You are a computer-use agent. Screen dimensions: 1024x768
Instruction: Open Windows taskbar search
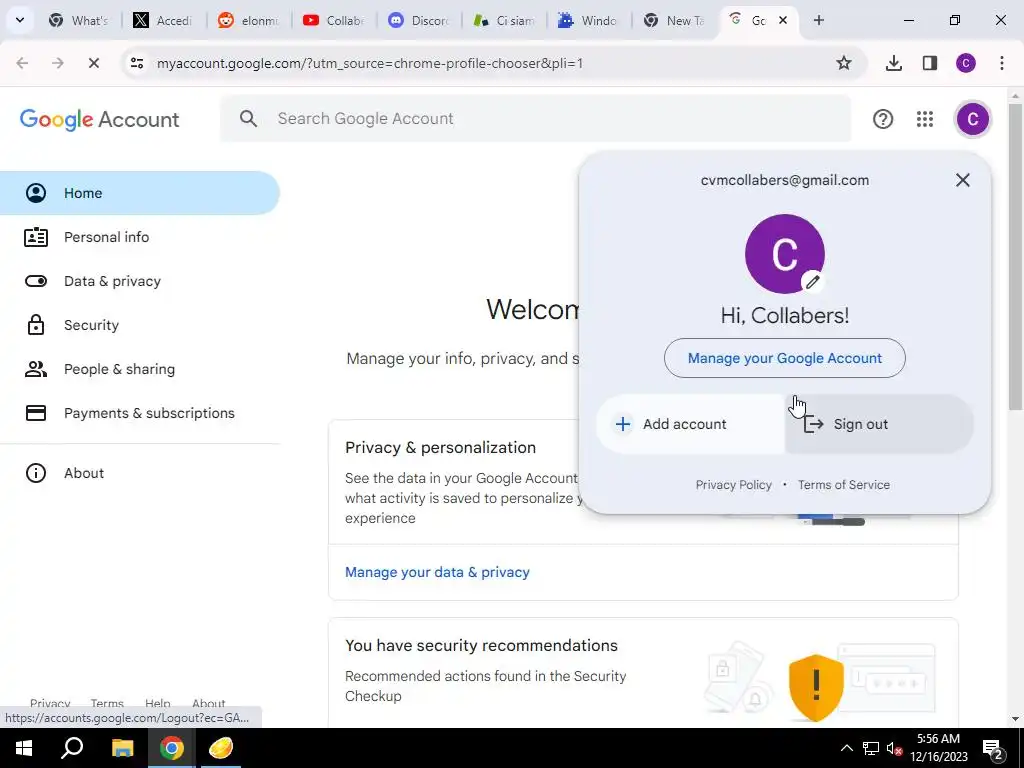[72, 748]
